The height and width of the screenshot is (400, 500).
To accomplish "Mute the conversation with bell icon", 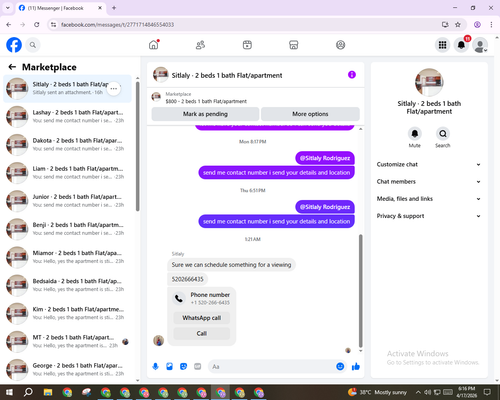I will tap(415, 134).
